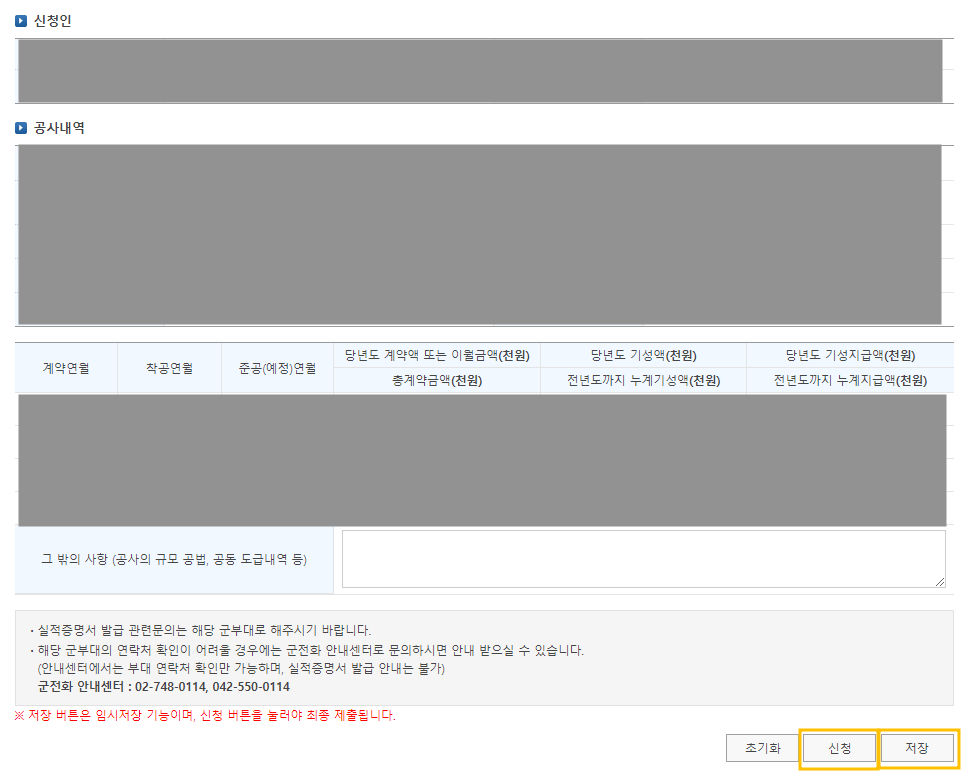The height and width of the screenshot is (773, 971).
Task: Click 당년도 계약액 또는 이월금액(천원) header
Action: (x=437, y=356)
